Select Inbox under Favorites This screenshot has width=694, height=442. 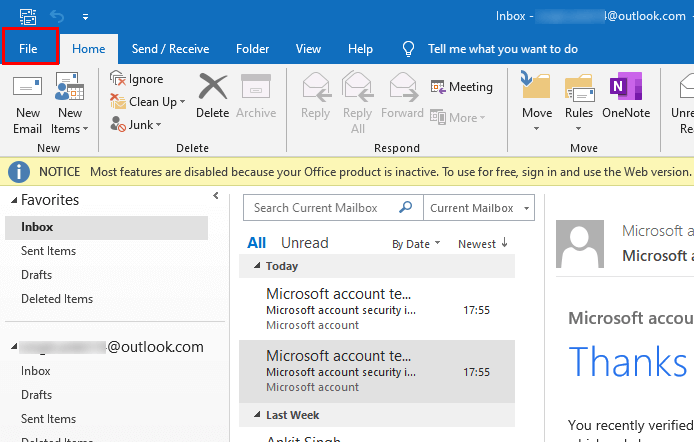coord(106,227)
